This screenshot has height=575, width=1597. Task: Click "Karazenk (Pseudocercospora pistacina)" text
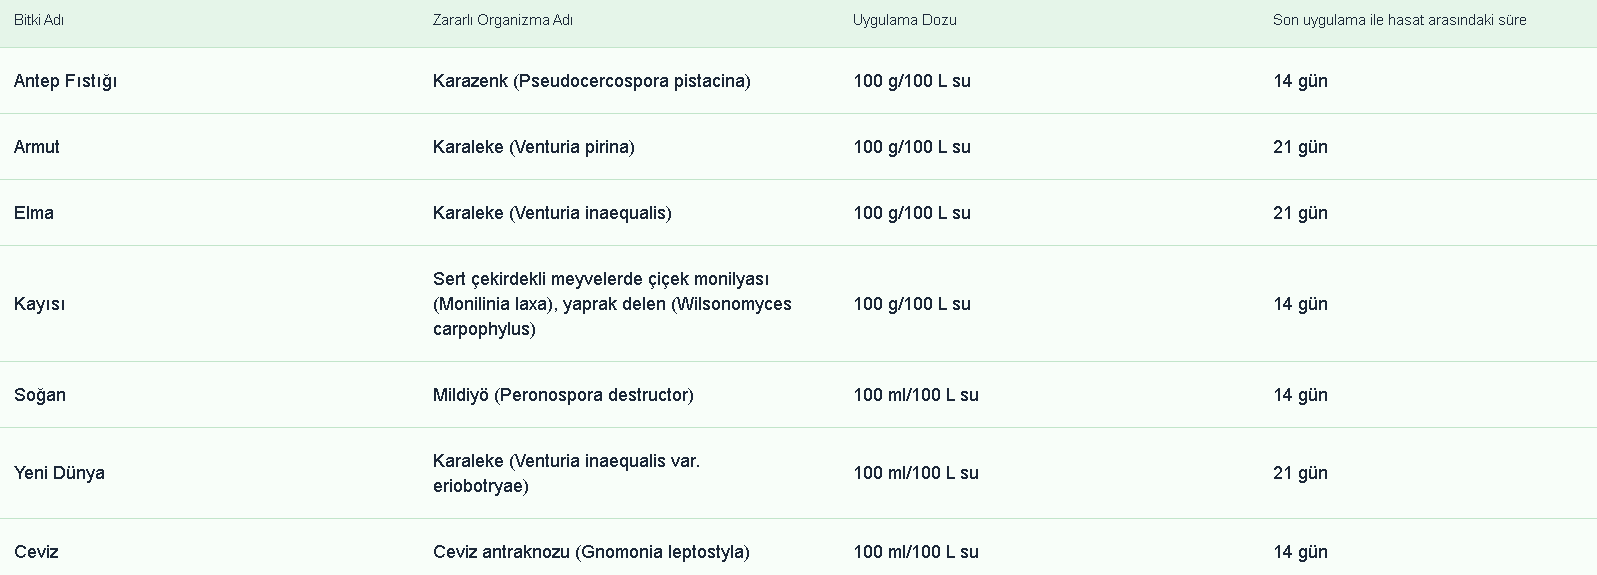click(591, 81)
